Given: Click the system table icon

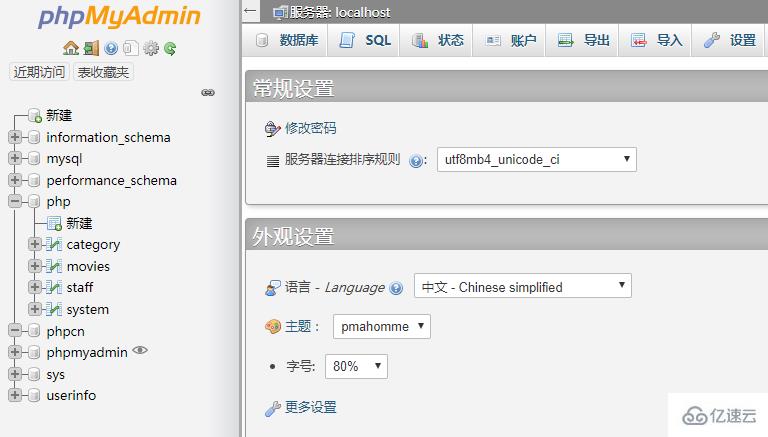Looking at the screenshot, I should point(54,309).
